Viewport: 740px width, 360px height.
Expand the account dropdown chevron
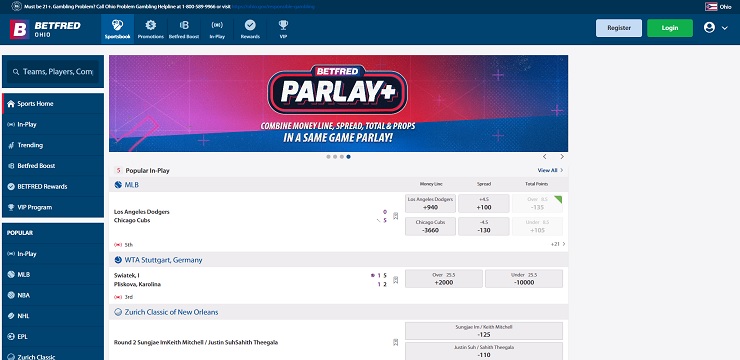click(725, 28)
